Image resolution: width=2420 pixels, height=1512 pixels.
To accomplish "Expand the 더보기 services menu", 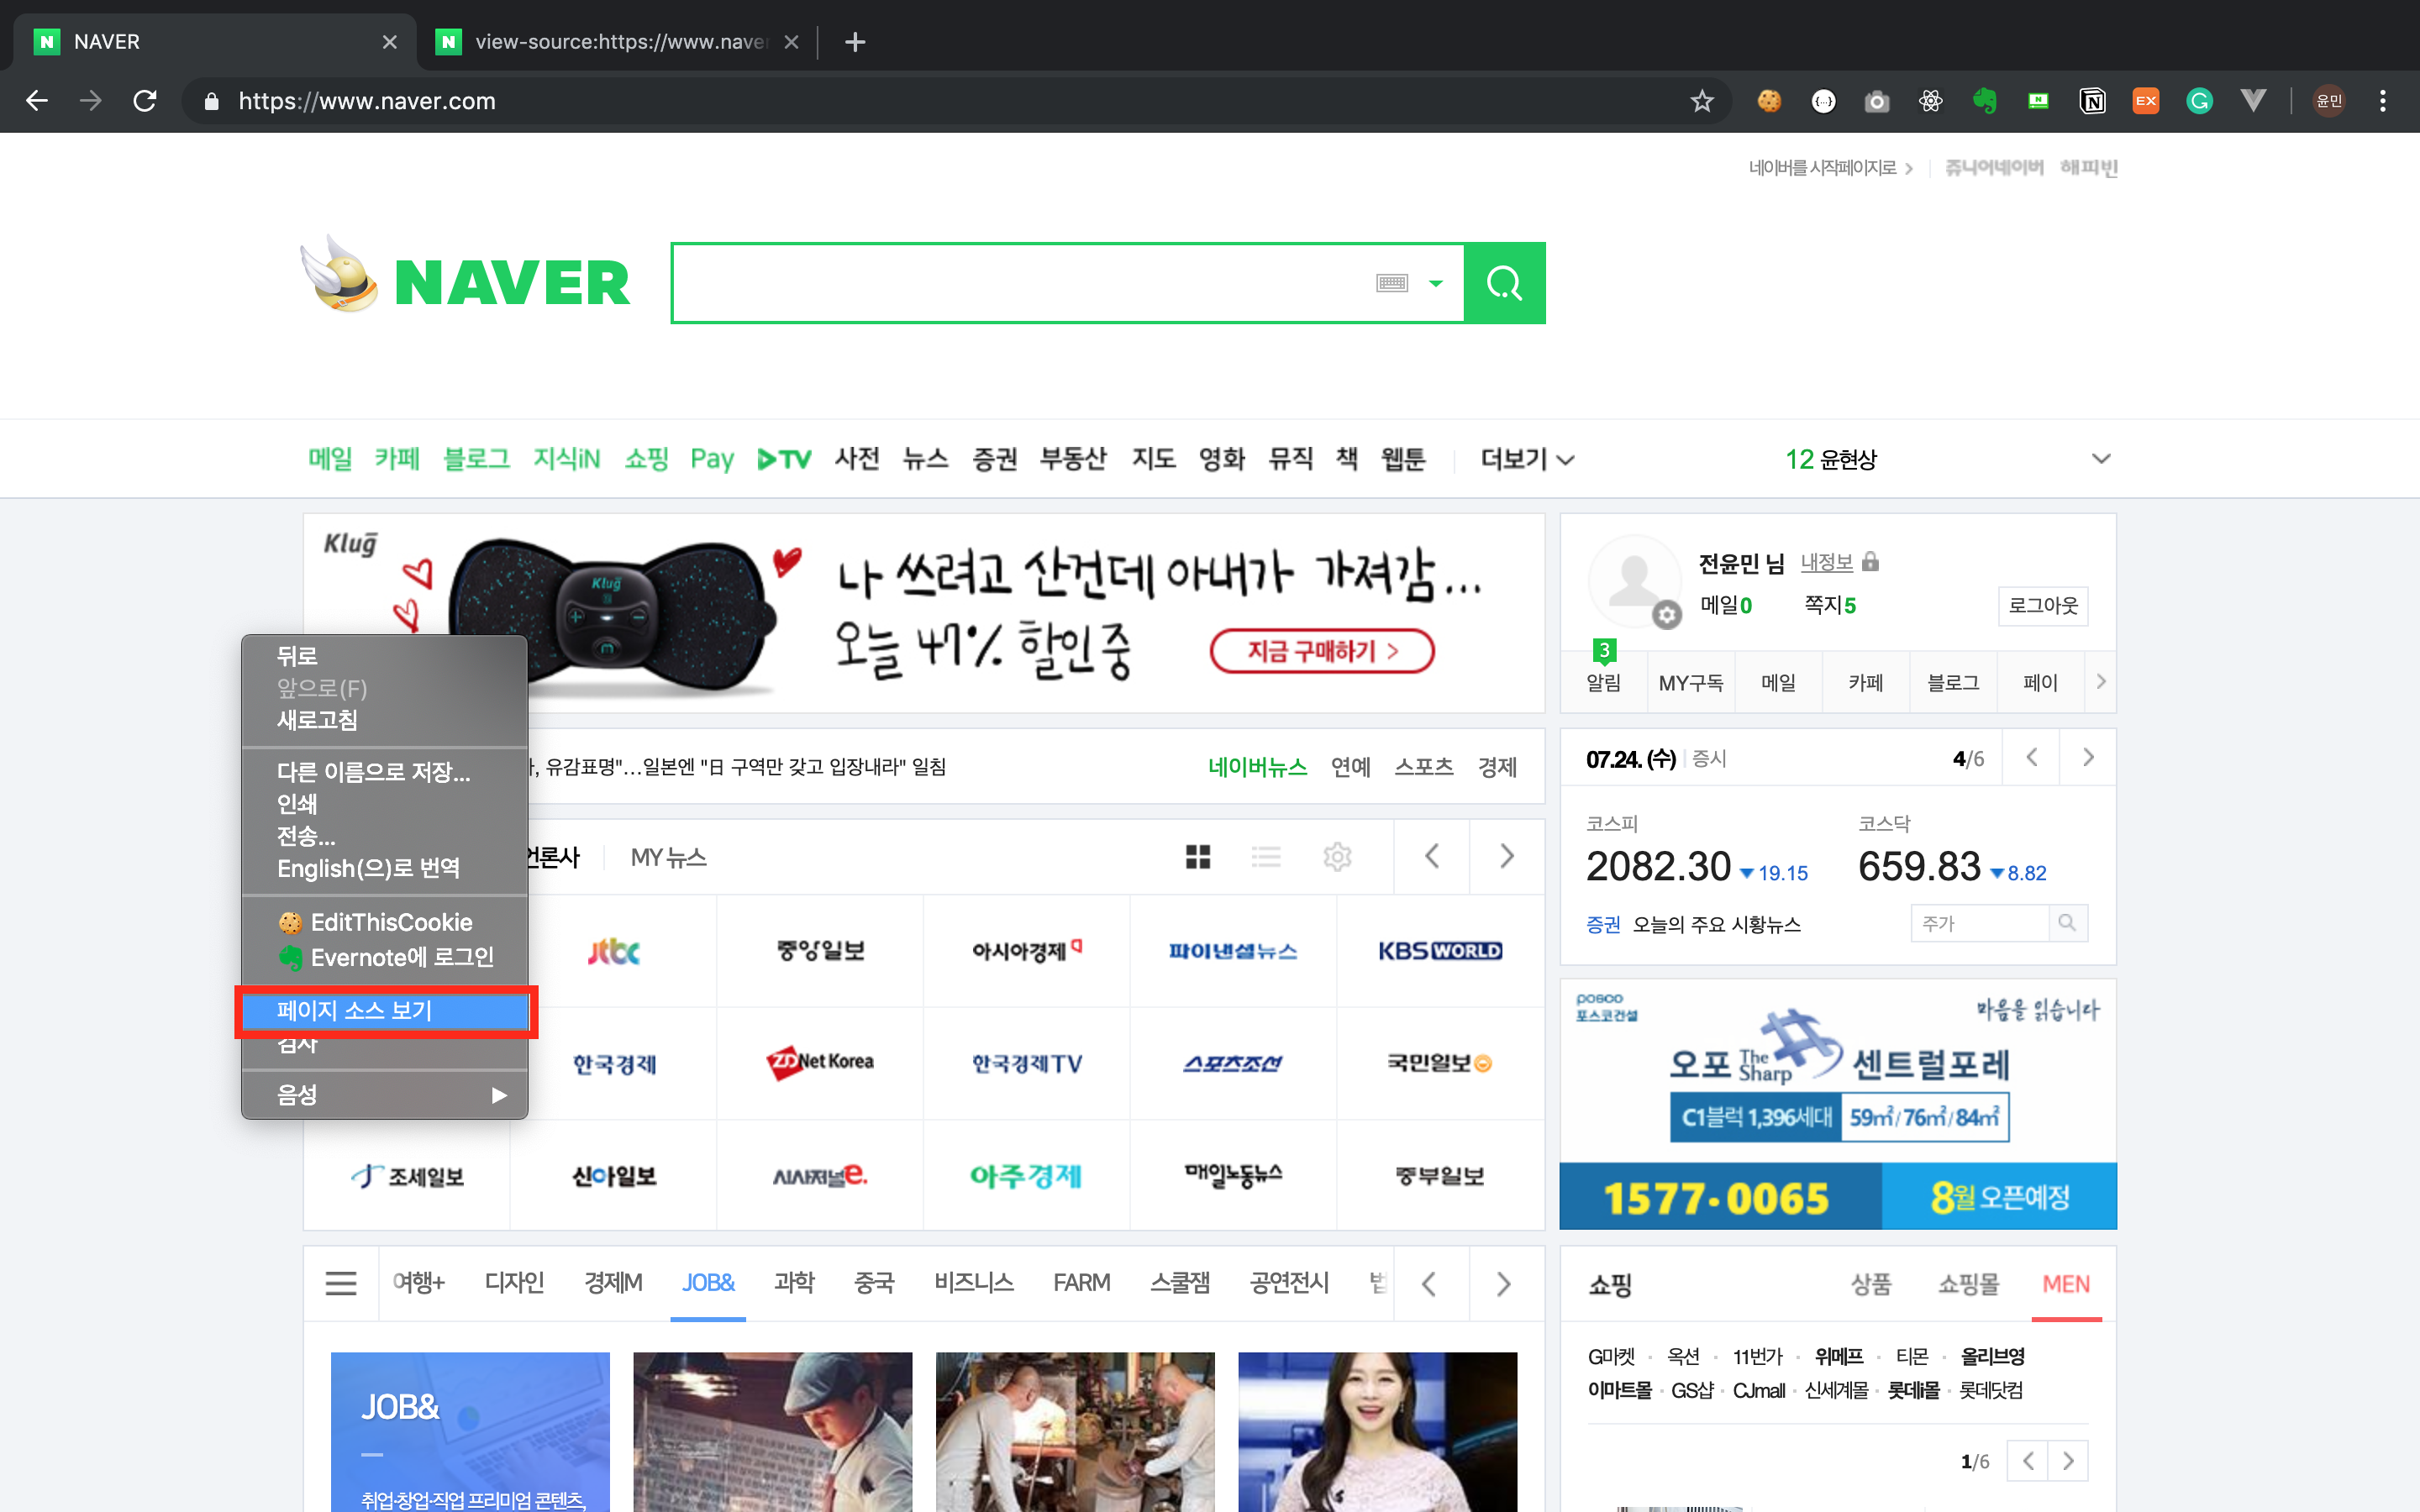I will [1527, 459].
